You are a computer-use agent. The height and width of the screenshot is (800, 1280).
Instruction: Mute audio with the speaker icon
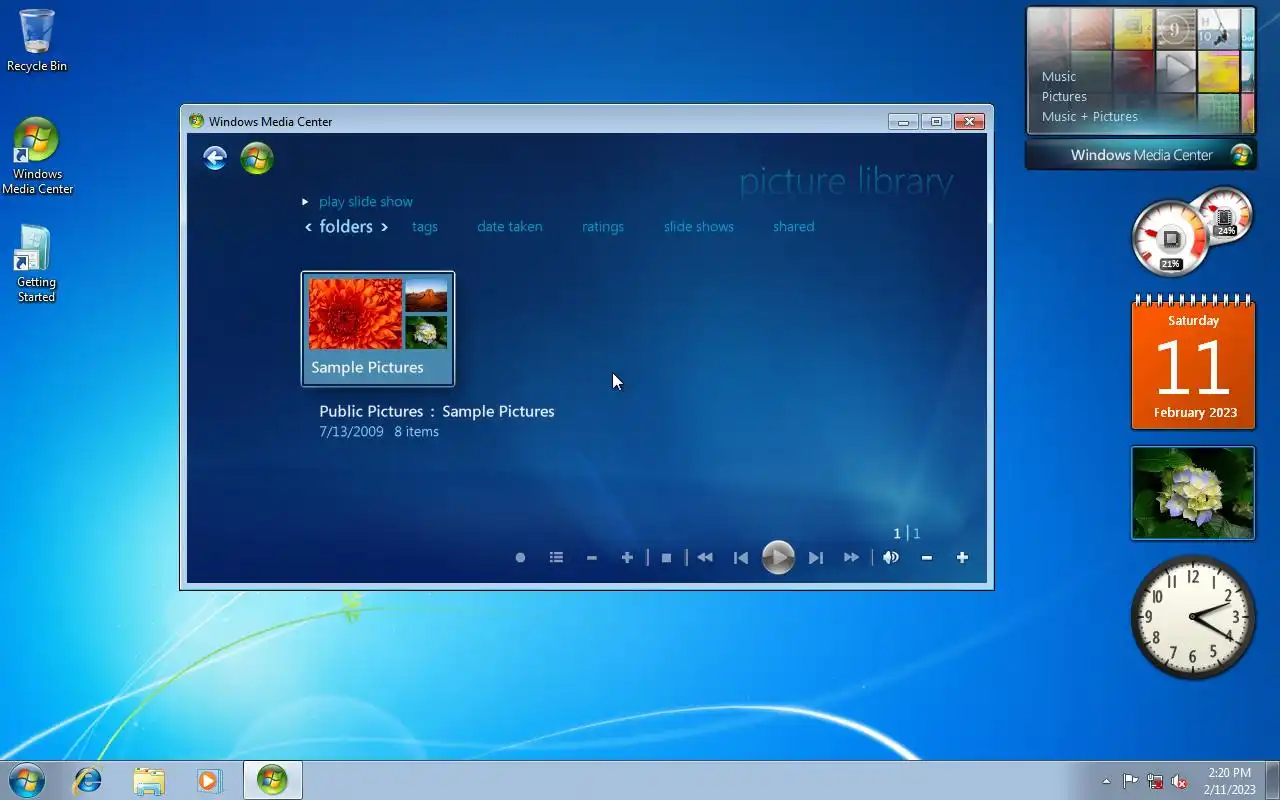coord(891,558)
